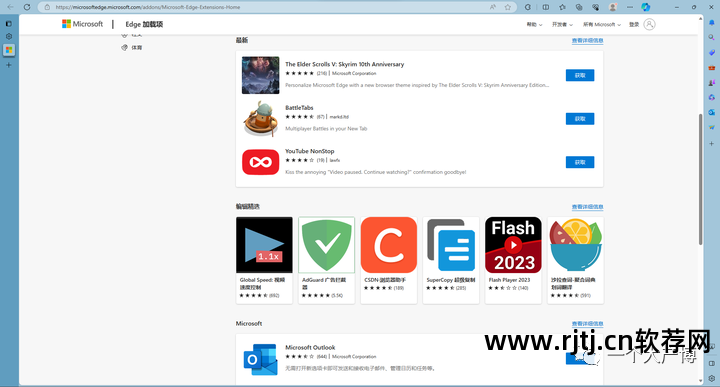Open tab actions menu in vertical tabs
Image resolution: width=720 pixels, height=387 pixels.
pyautogui.click(x=9, y=23)
